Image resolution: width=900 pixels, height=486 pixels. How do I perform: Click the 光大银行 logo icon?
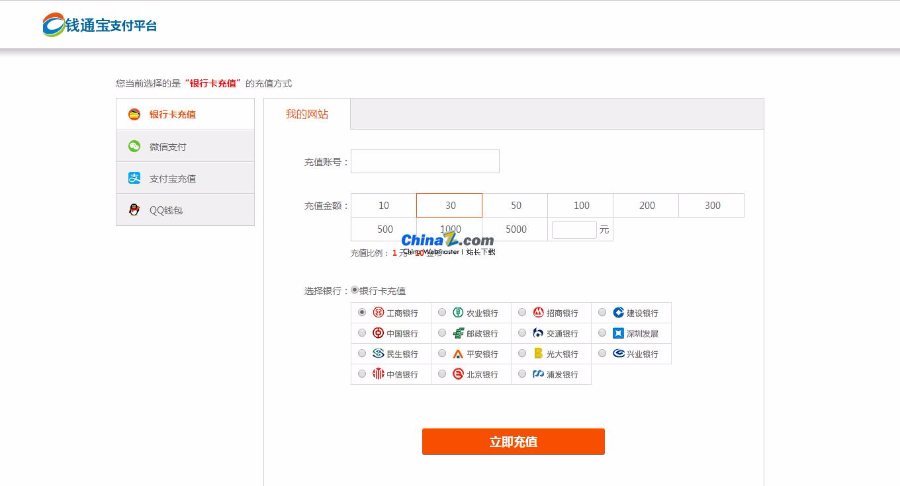[538, 353]
